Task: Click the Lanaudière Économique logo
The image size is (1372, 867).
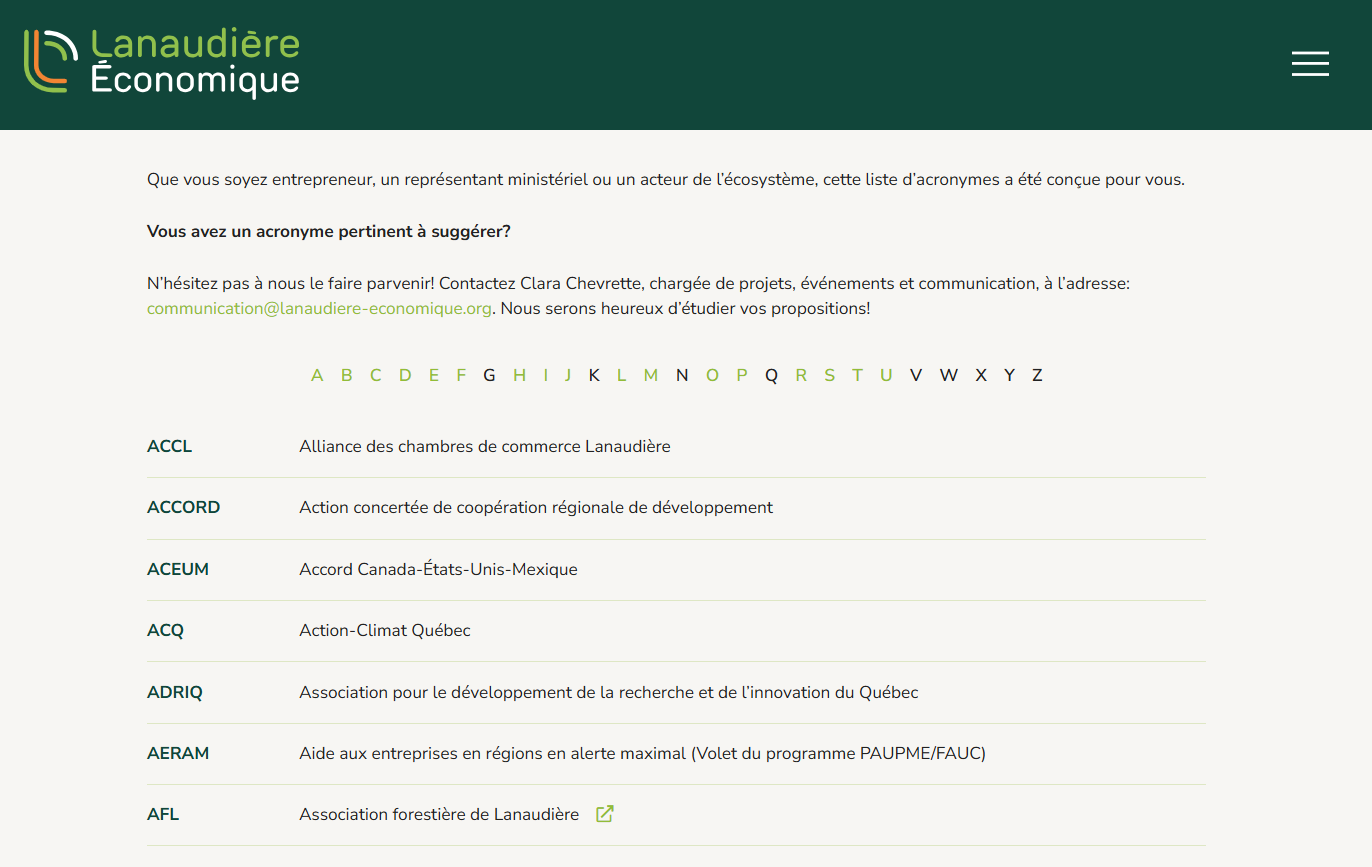Action: coord(162,62)
